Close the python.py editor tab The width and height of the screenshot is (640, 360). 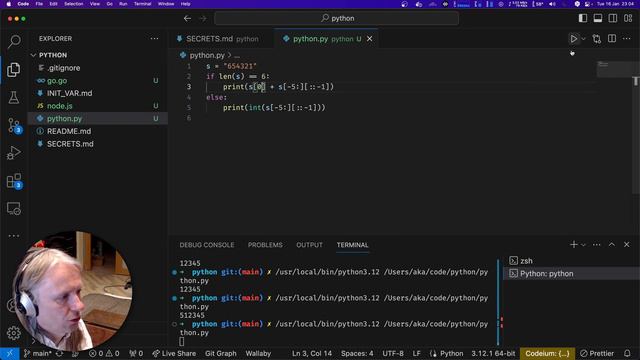369,39
